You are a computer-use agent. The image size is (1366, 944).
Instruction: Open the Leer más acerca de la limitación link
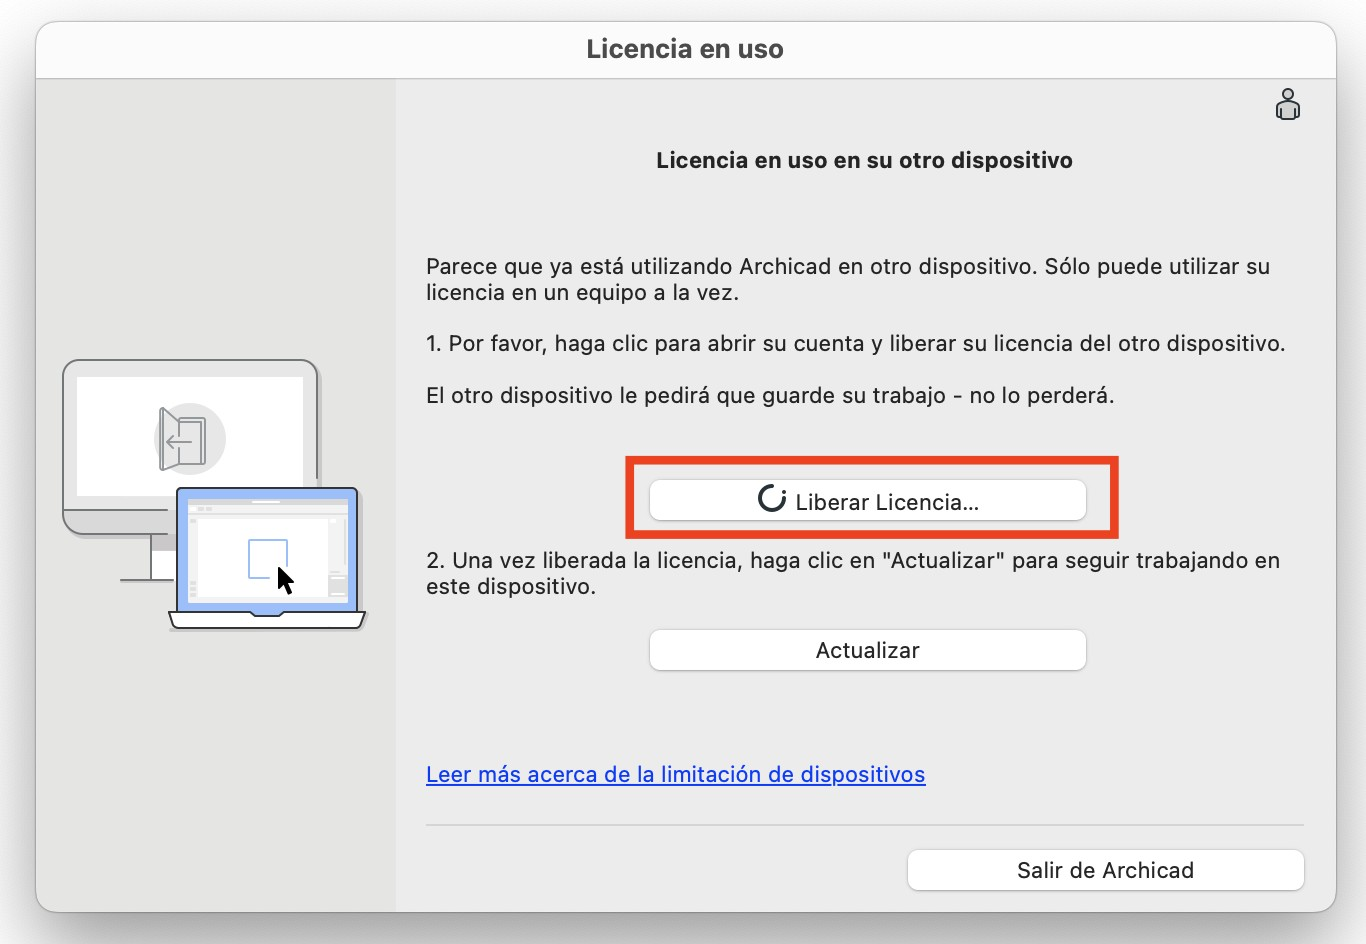pos(675,774)
